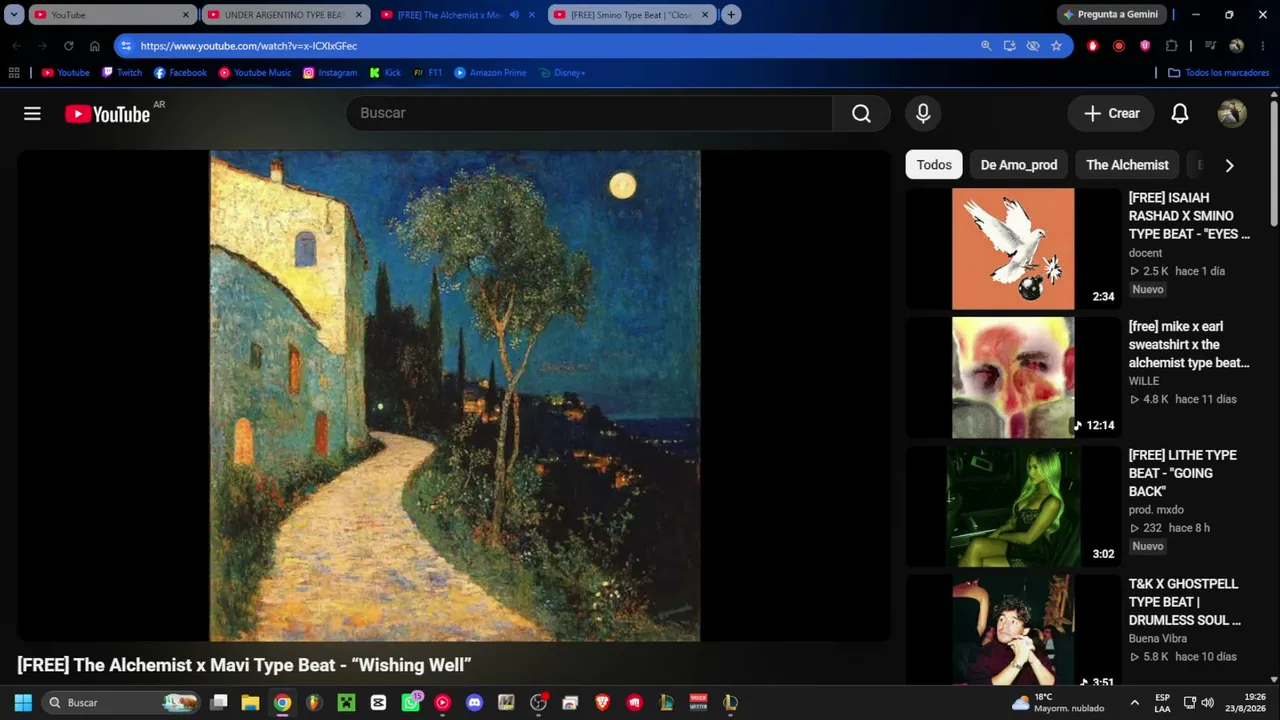Select the Todos filter chip
1280x720 pixels.
pyautogui.click(x=934, y=165)
